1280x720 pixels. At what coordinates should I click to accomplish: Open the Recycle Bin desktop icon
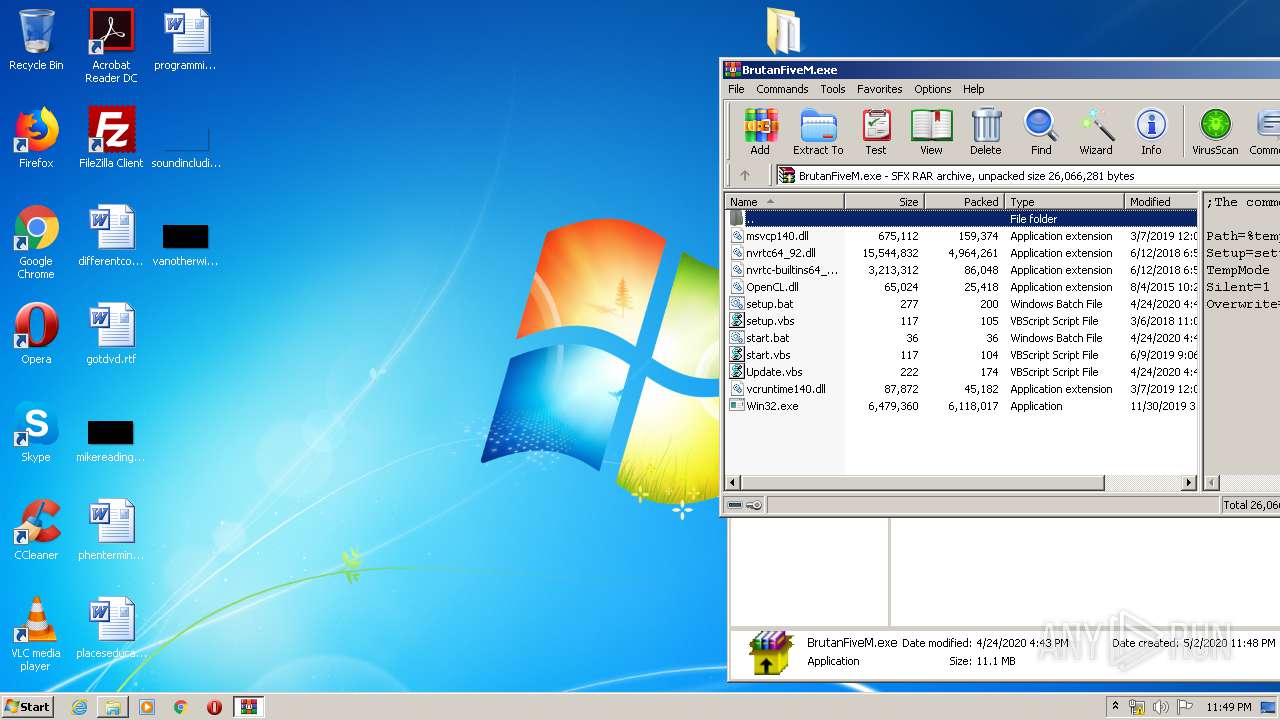coord(36,40)
